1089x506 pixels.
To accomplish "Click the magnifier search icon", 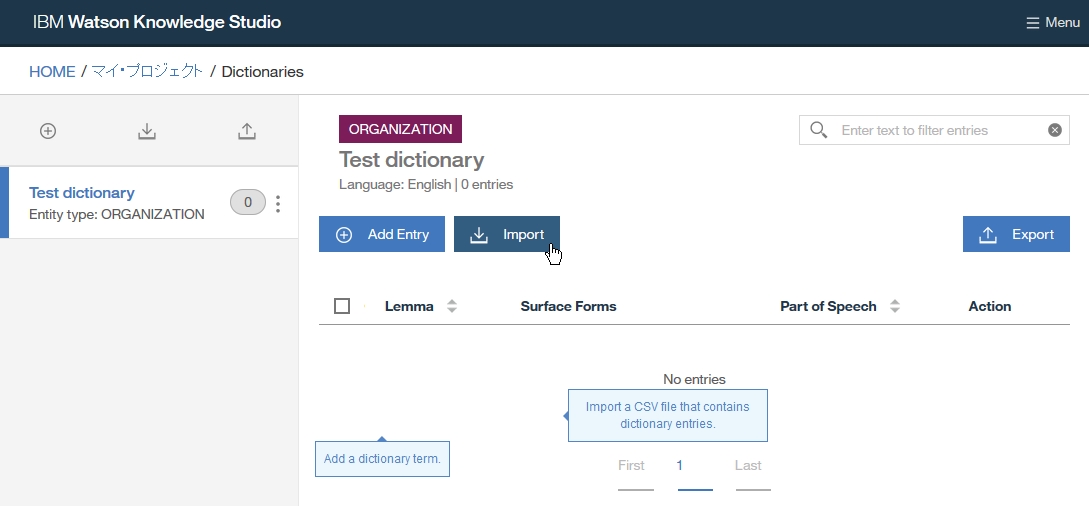I will pyautogui.click(x=819, y=130).
